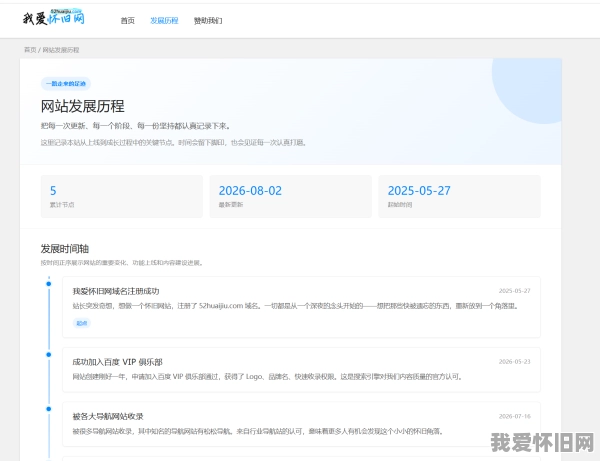Screen dimensions: 600x461
Task: Click the 起始时间 label
Action: coord(400,205)
